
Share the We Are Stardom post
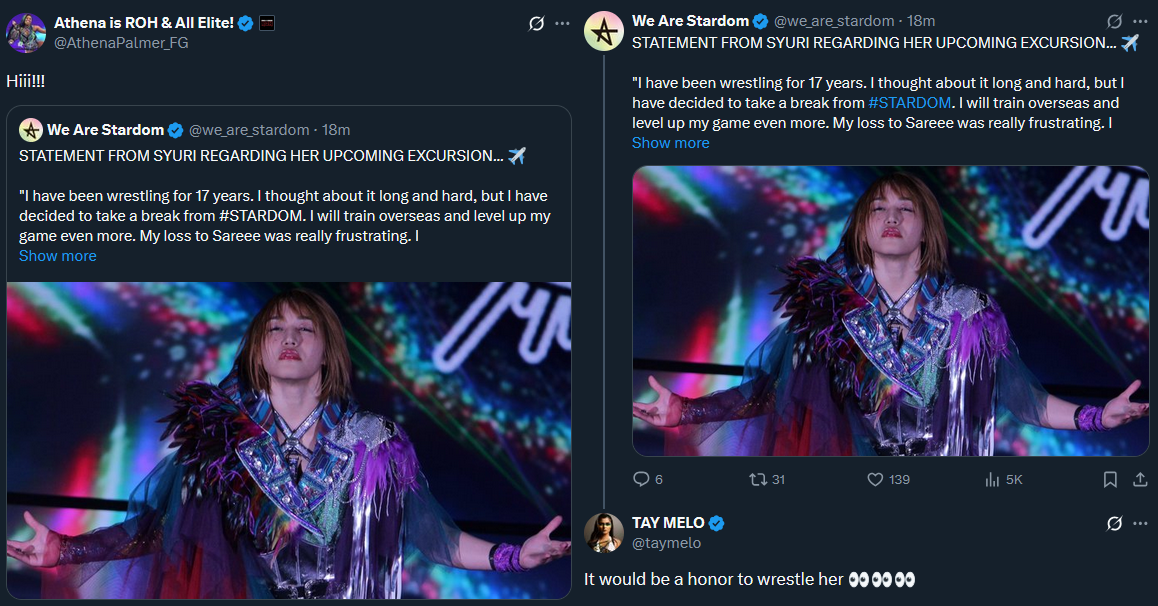coord(1139,479)
